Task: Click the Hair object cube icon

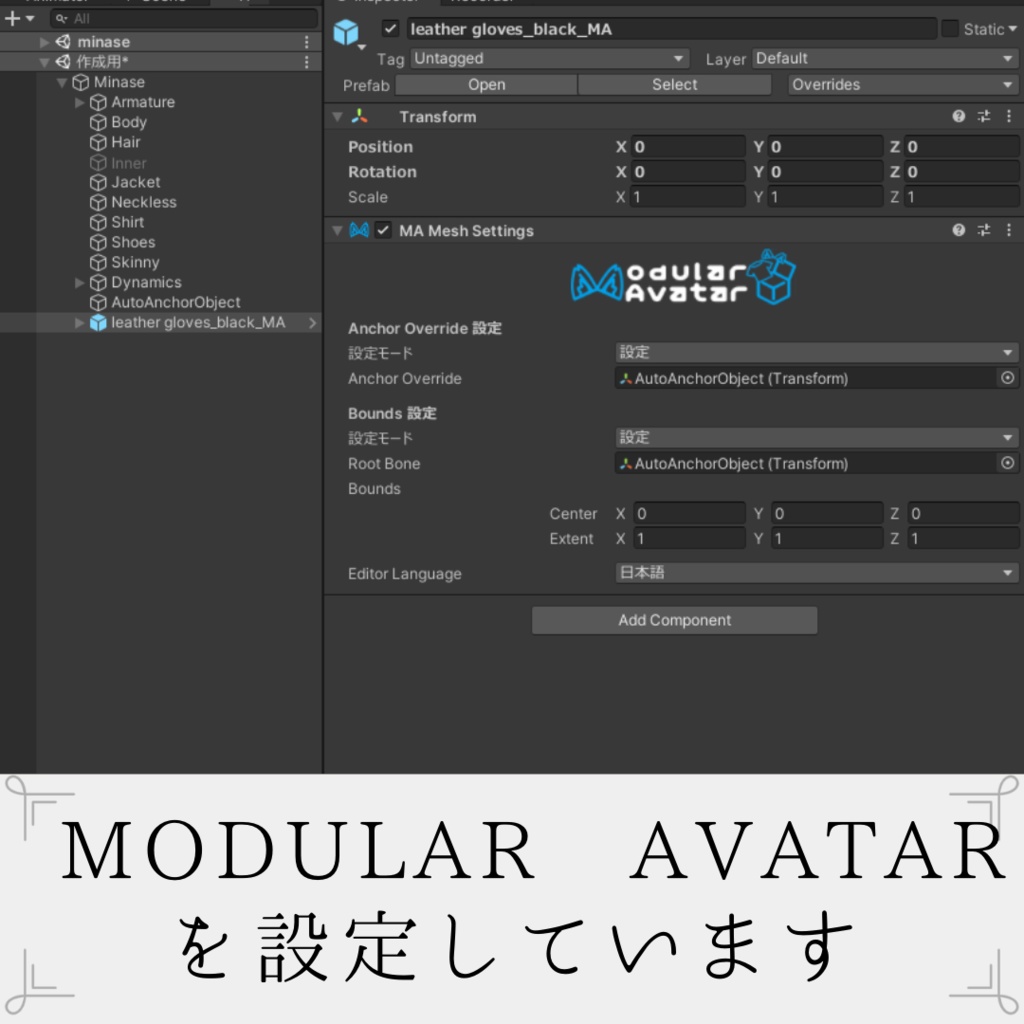Action: click(98, 142)
